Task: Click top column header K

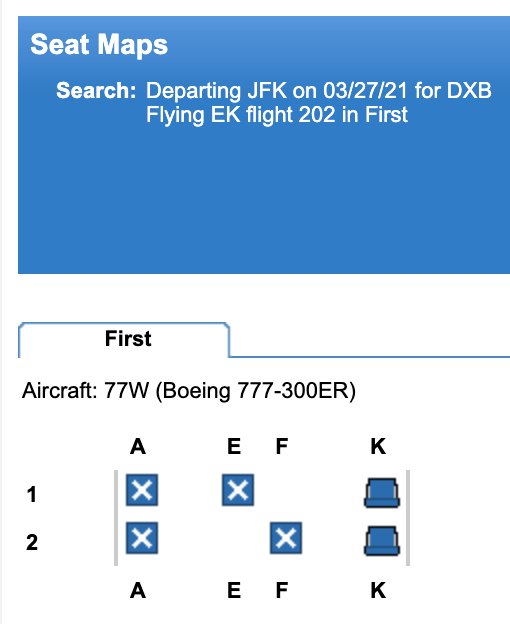Action: point(378,447)
